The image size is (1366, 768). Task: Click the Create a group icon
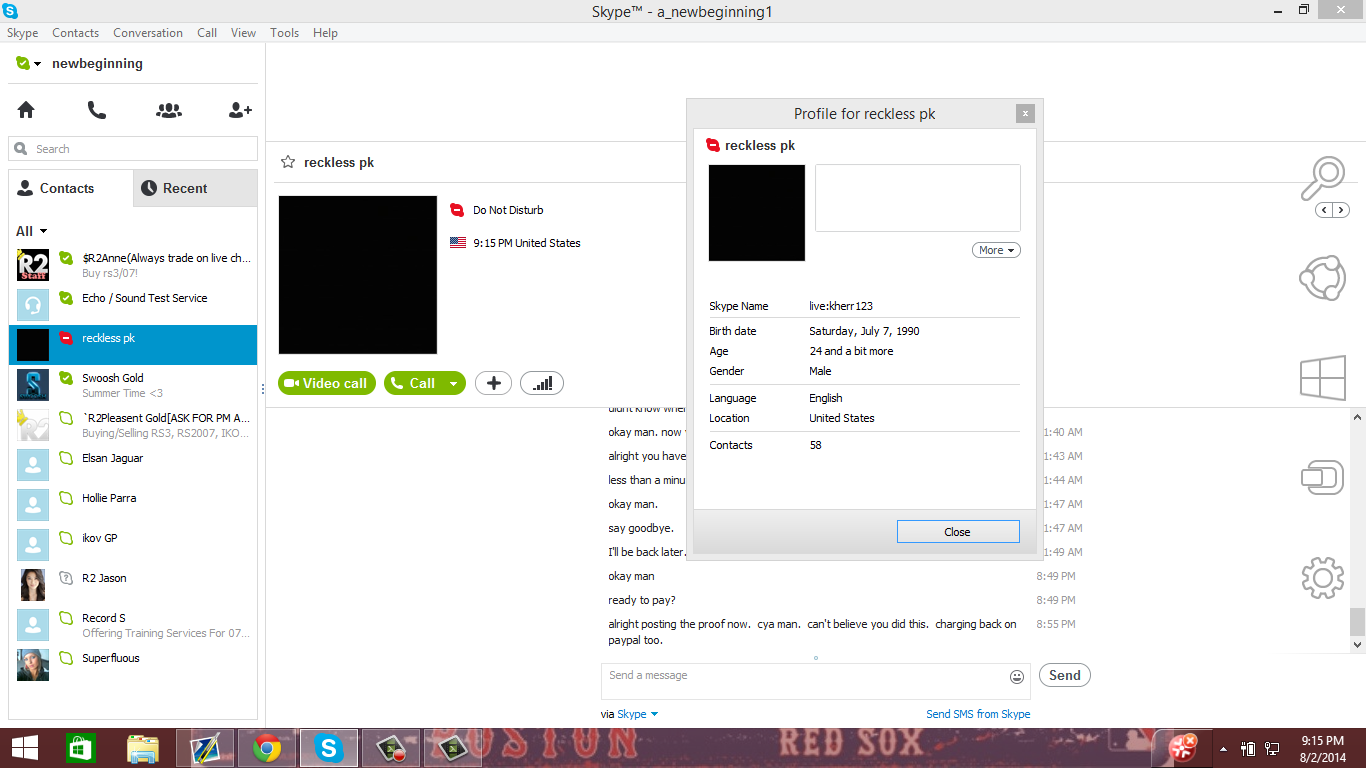click(x=169, y=111)
